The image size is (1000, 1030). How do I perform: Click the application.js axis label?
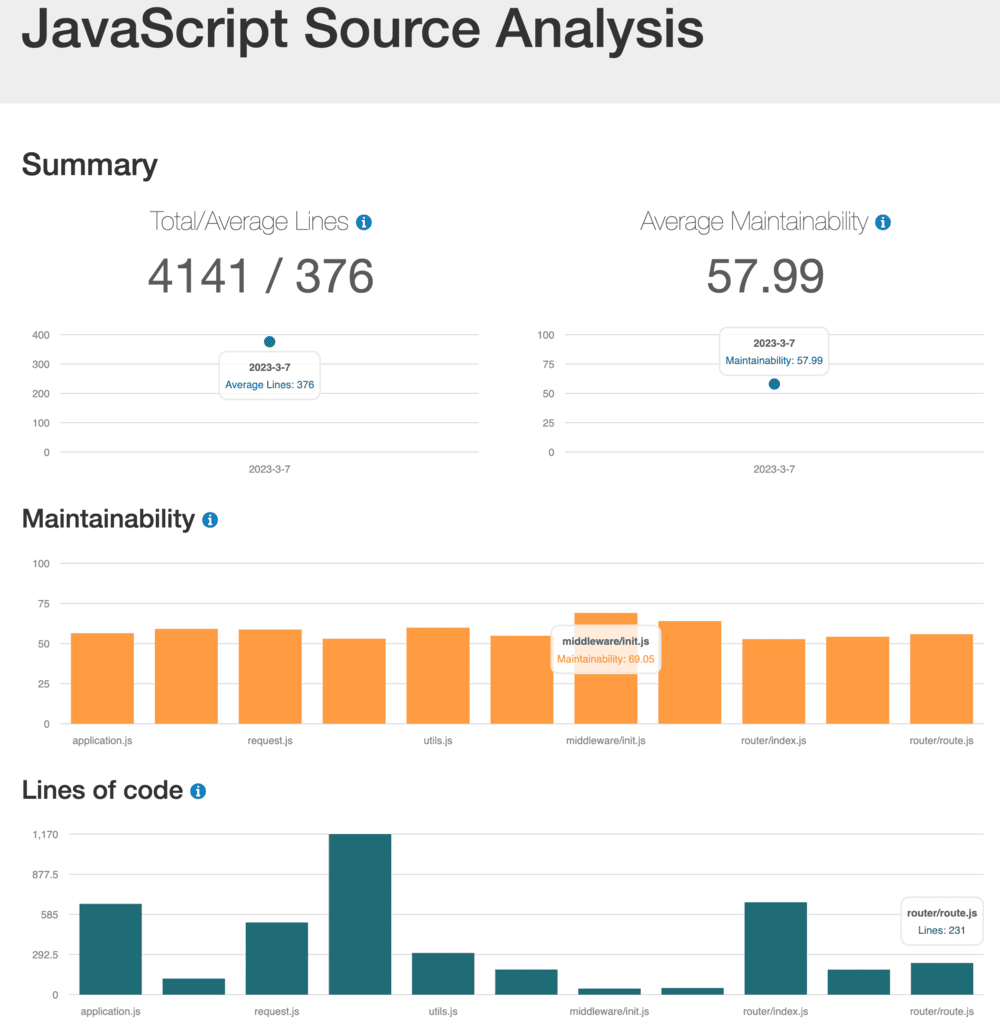pyautogui.click(x=102, y=740)
